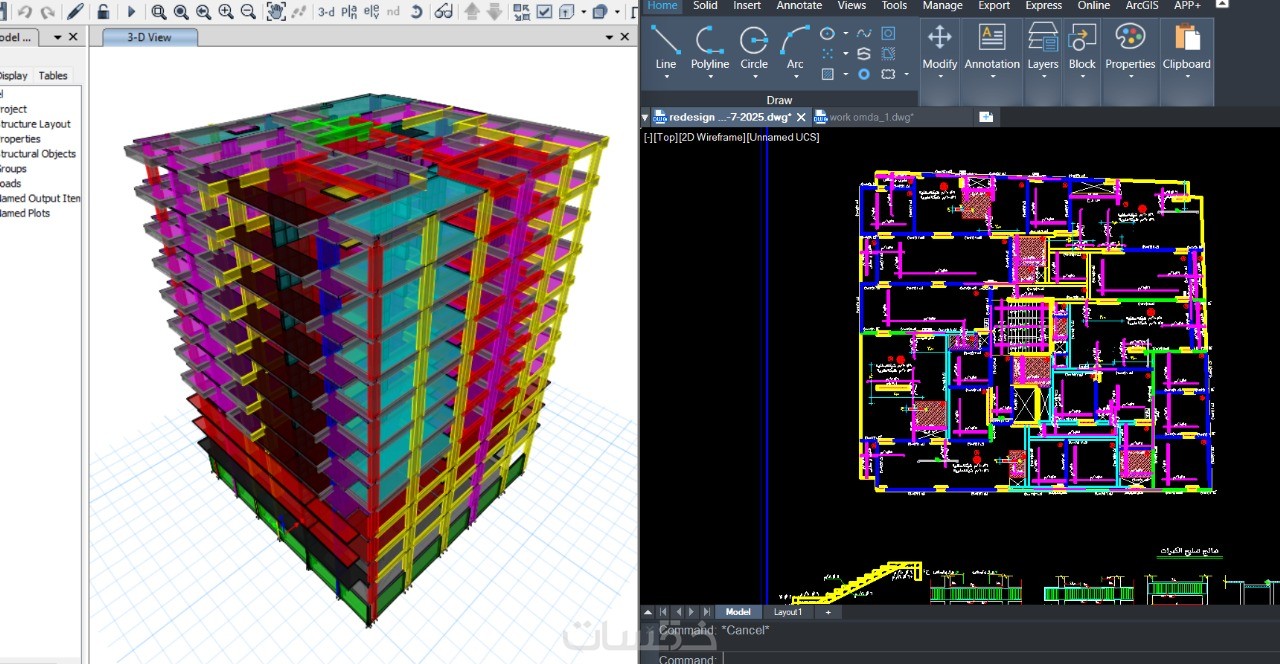1280x664 pixels.
Task: Click the Undo arrow in ETABS toolbar
Action: pos(24,12)
